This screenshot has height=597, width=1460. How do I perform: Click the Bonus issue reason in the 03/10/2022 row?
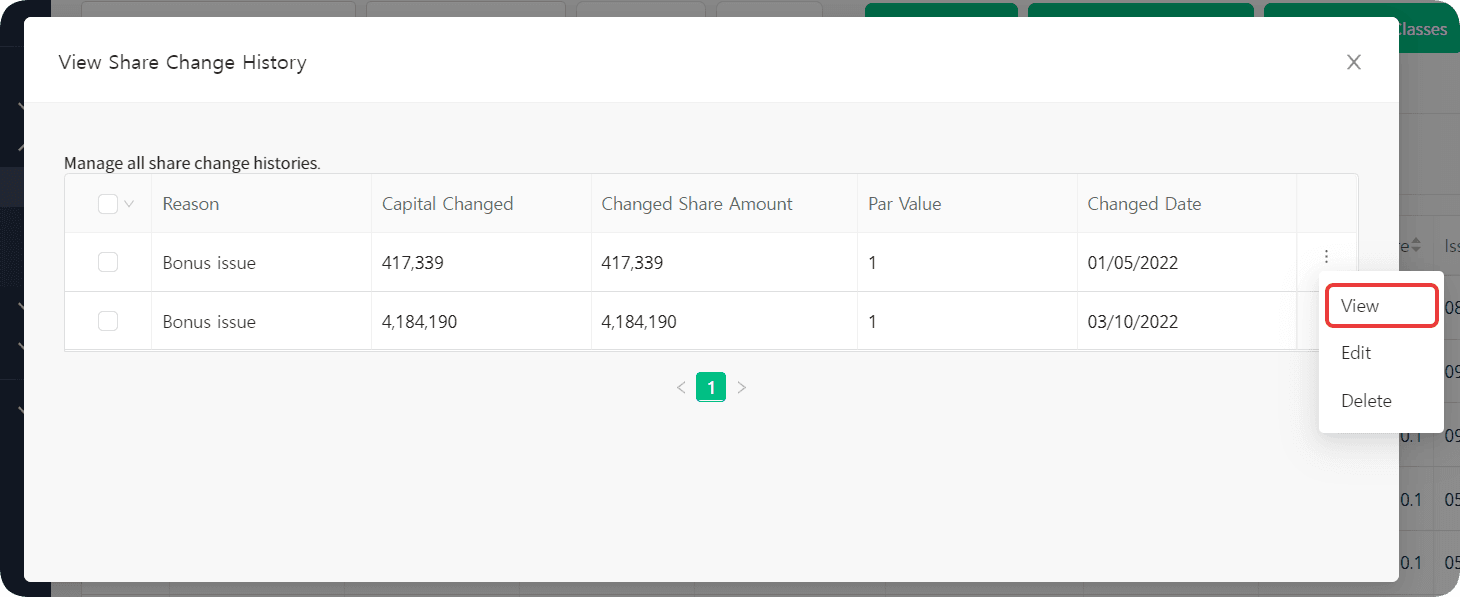[209, 322]
